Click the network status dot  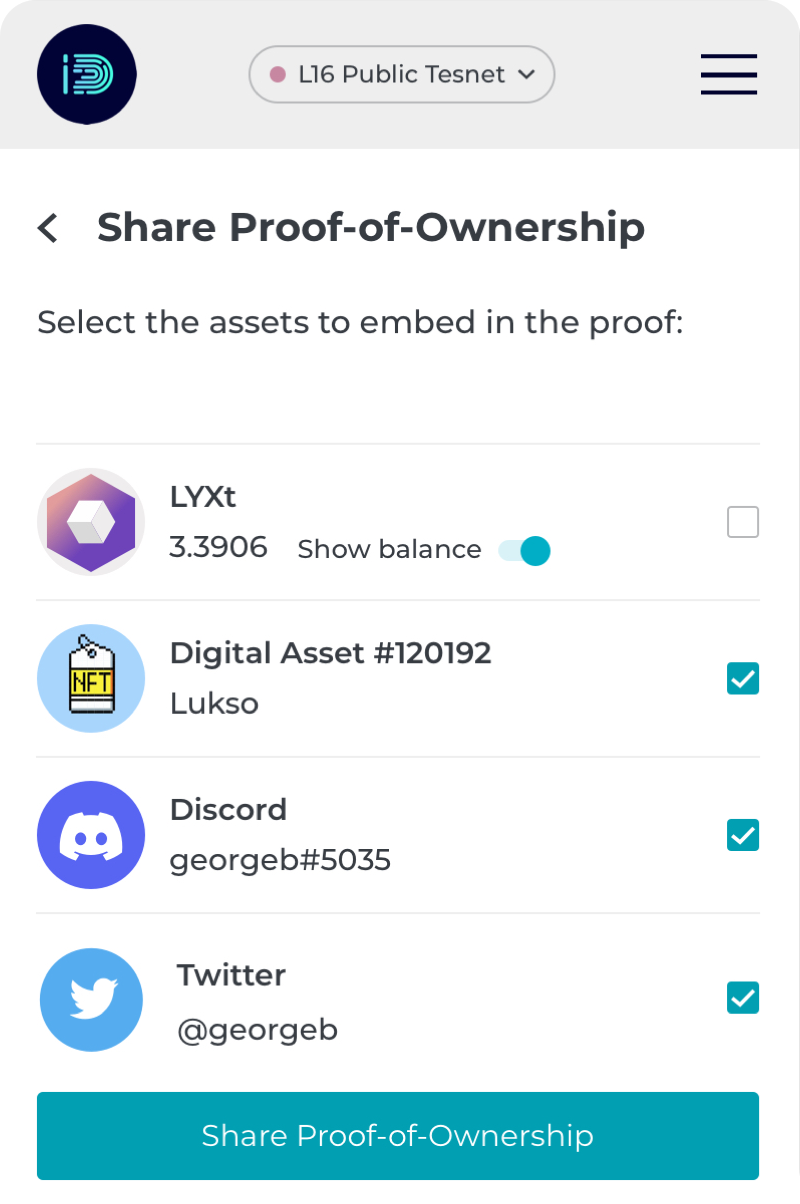click(278, 75)
